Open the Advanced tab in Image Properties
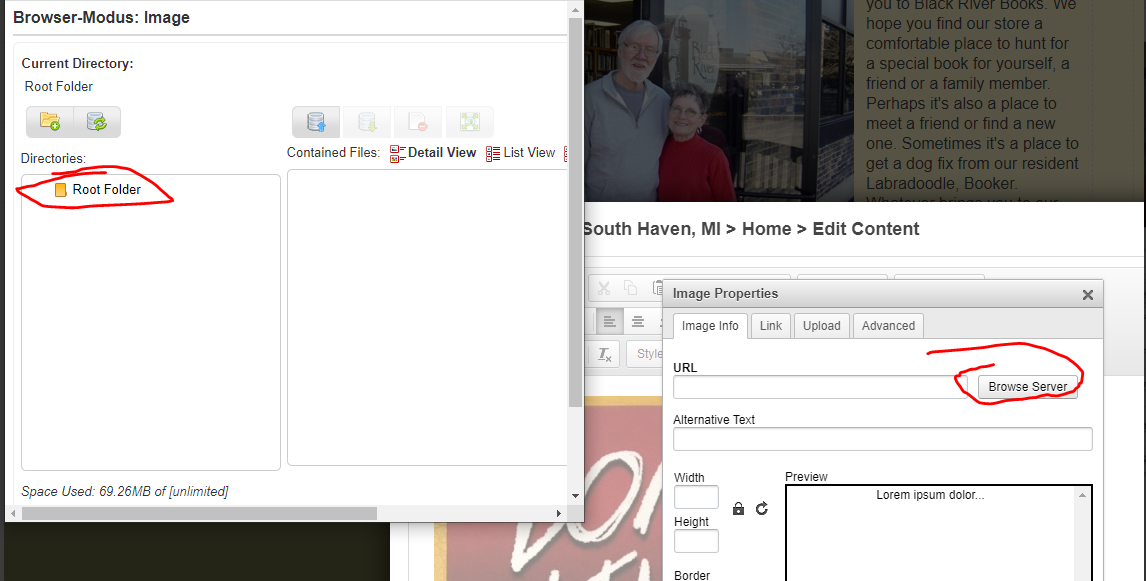This screenshot has height=581, width=1146. 887,325
